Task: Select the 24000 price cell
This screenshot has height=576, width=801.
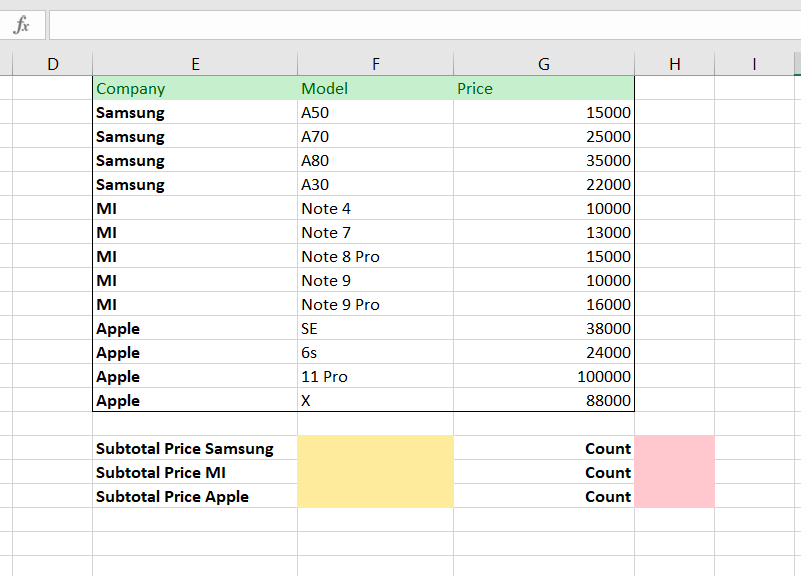Action: pyautogui.click(x=544, y=352)
